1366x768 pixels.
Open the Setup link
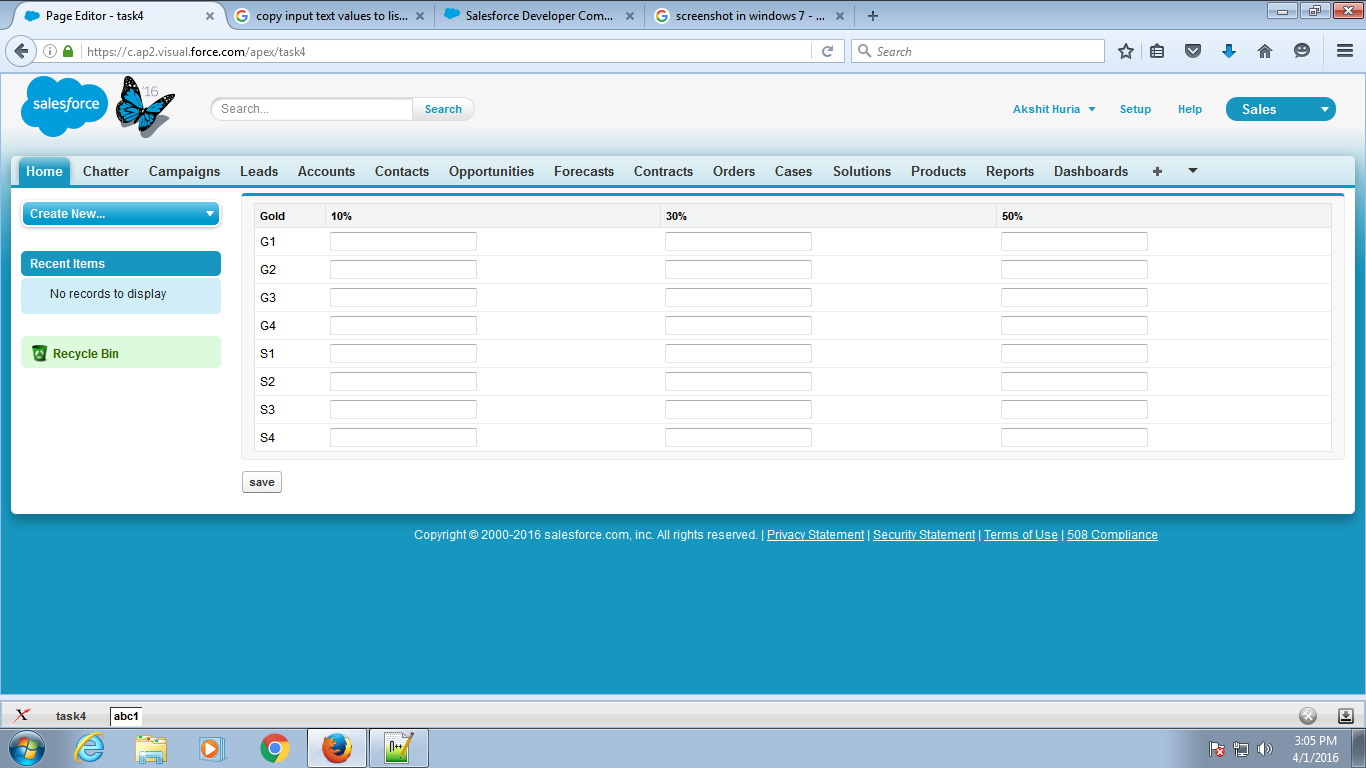(1135, 109)
